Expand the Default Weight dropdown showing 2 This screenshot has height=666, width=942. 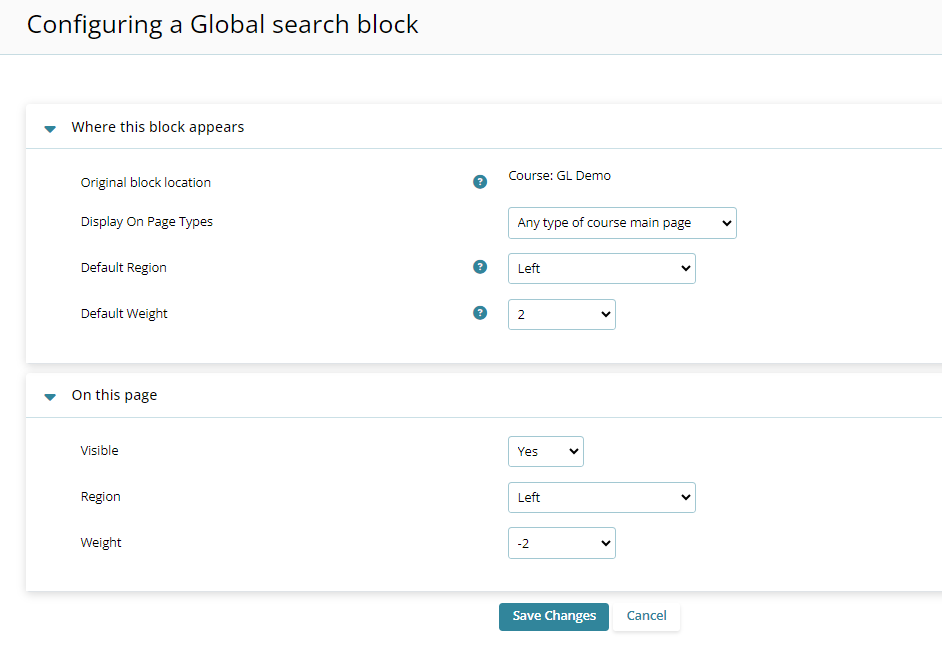coord(561,314)
